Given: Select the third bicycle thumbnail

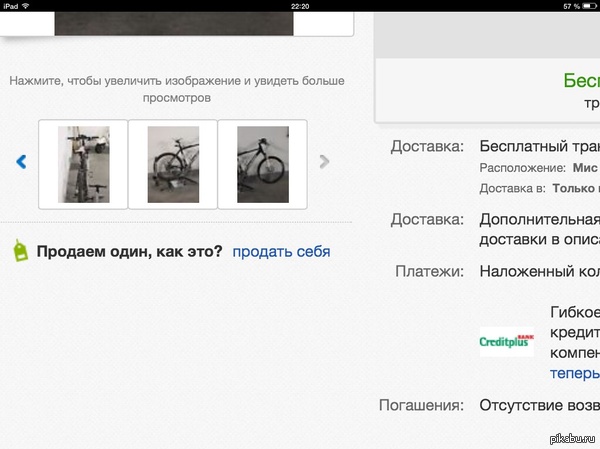Looking at the screenshot, I should click(x=262, y=164).
